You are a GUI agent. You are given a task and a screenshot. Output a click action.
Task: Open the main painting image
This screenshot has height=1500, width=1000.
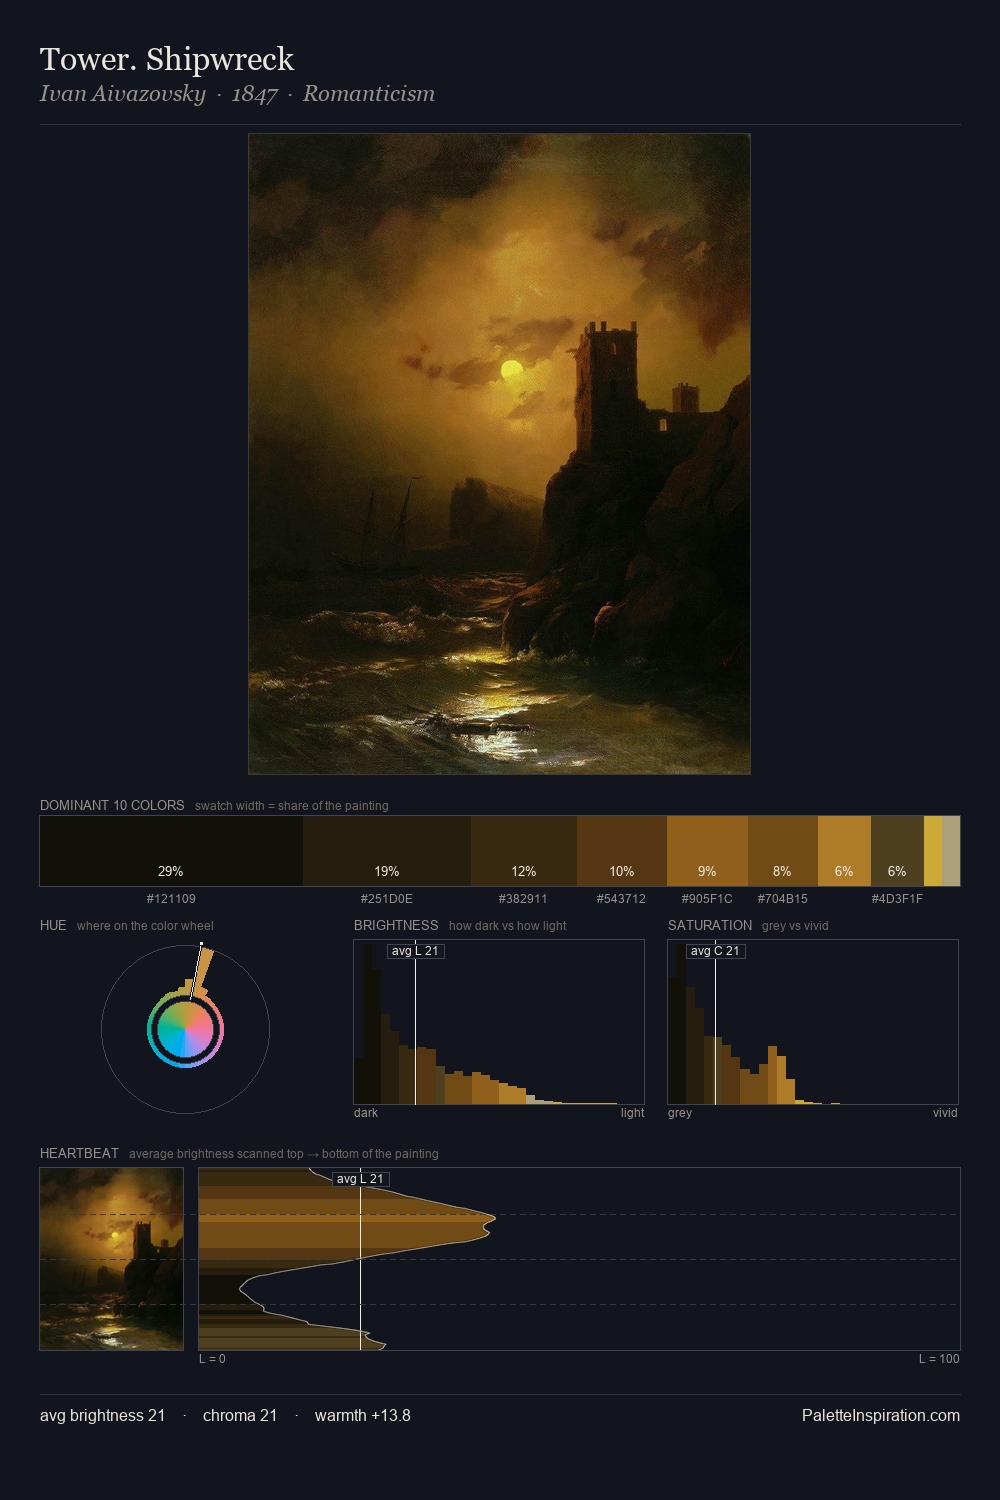point(499,454)
